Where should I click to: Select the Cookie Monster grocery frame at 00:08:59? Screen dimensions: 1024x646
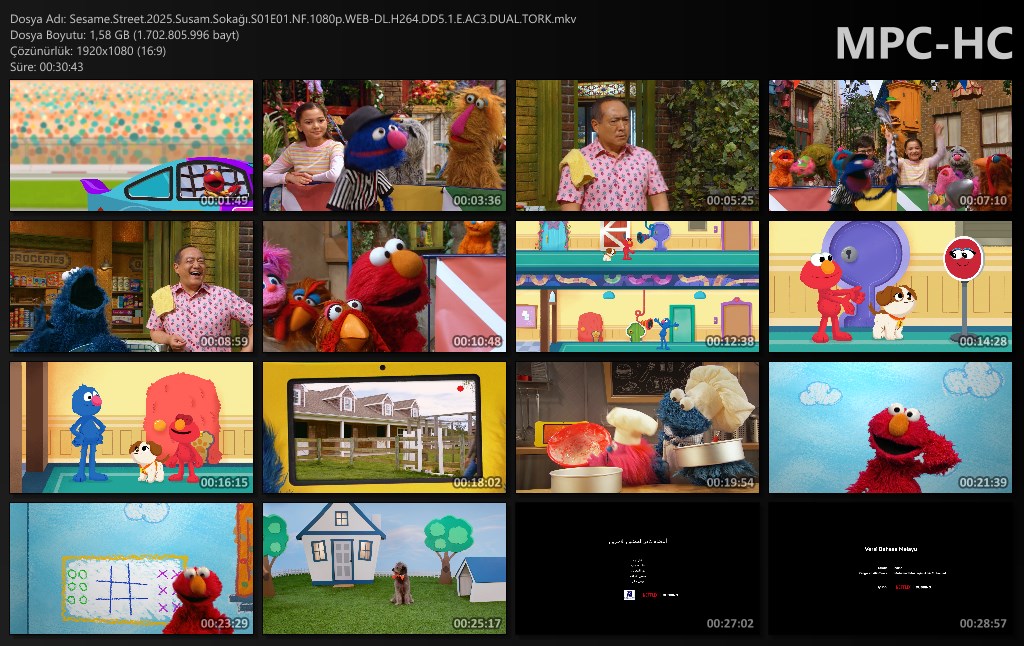[131, 287]
